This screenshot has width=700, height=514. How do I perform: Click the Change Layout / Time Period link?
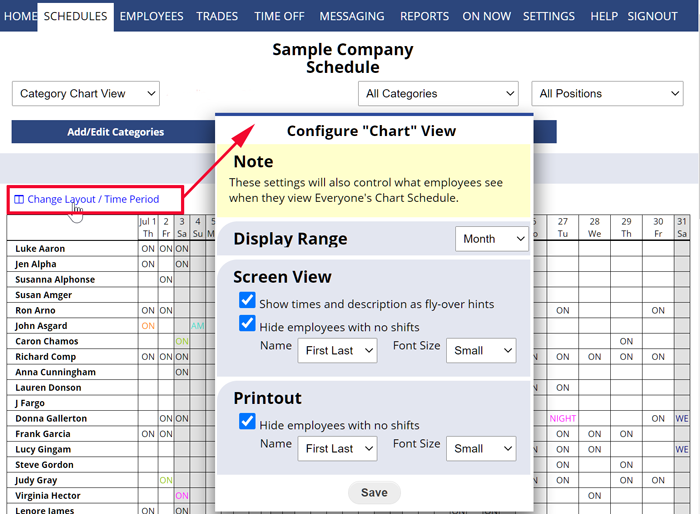click(x=92, y=199)
